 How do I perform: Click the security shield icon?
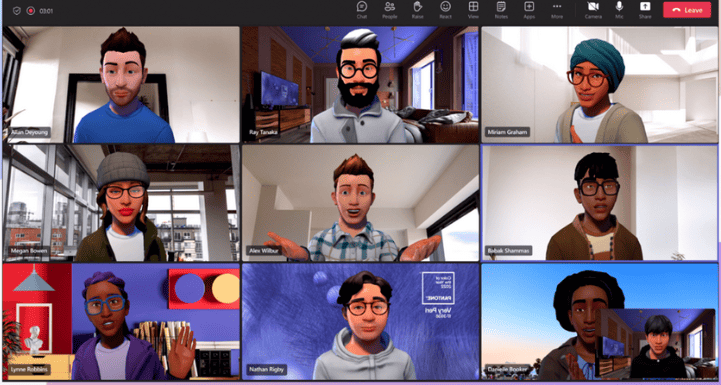[17, 11]
